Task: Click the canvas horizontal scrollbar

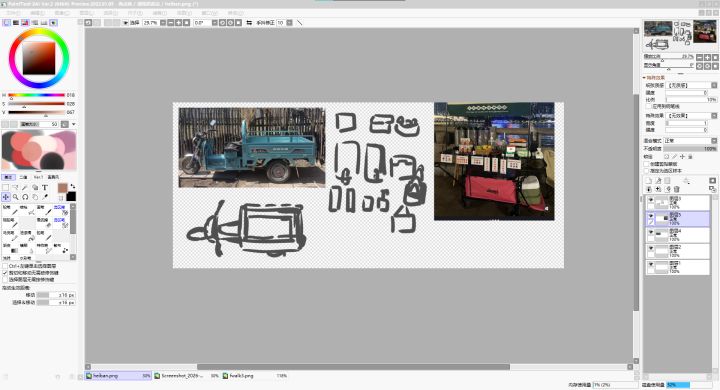Action: [x=354, y=367]
